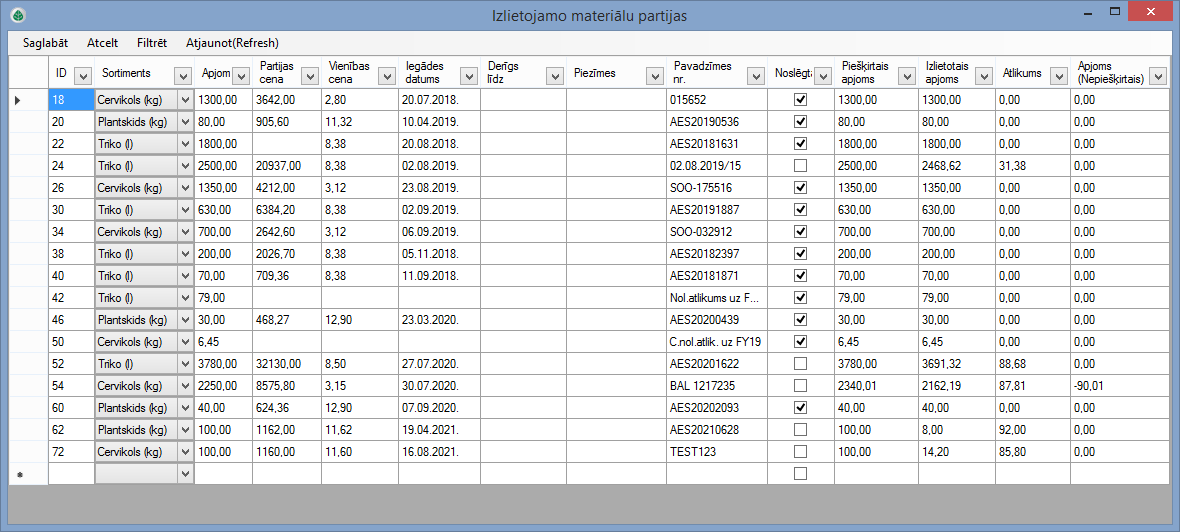
Task: Click empty Piezīmes cell for ID 22
Action: [x=616, y=143]
